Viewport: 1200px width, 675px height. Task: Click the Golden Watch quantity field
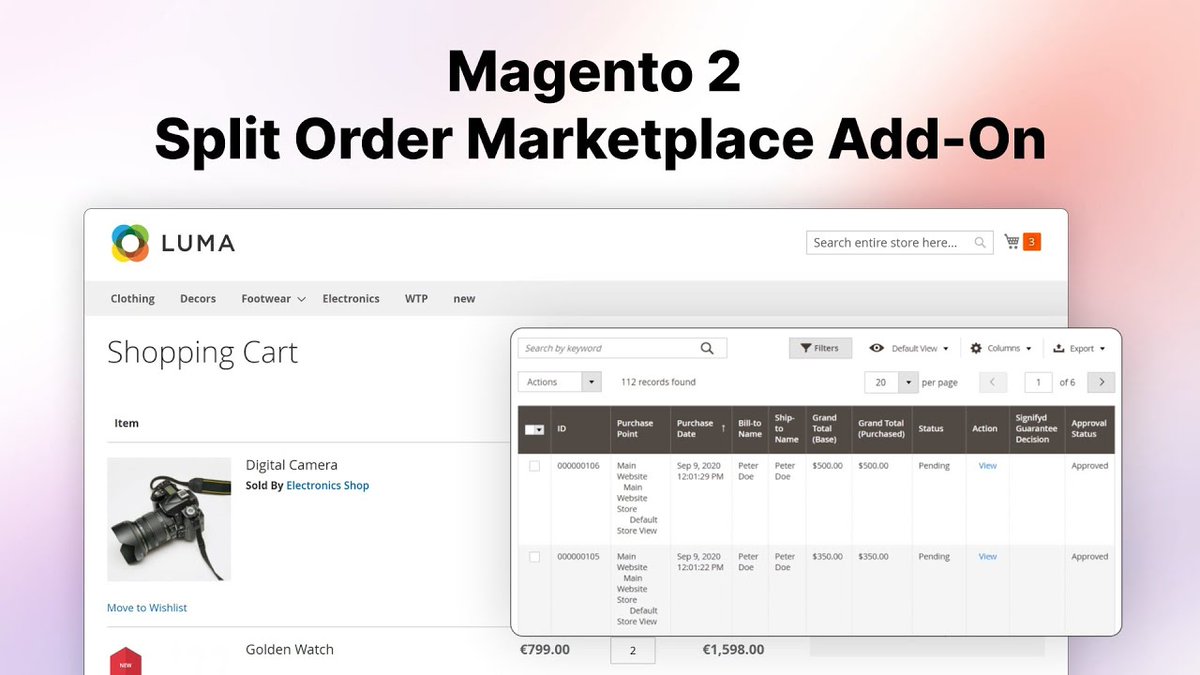coord(633,650)
